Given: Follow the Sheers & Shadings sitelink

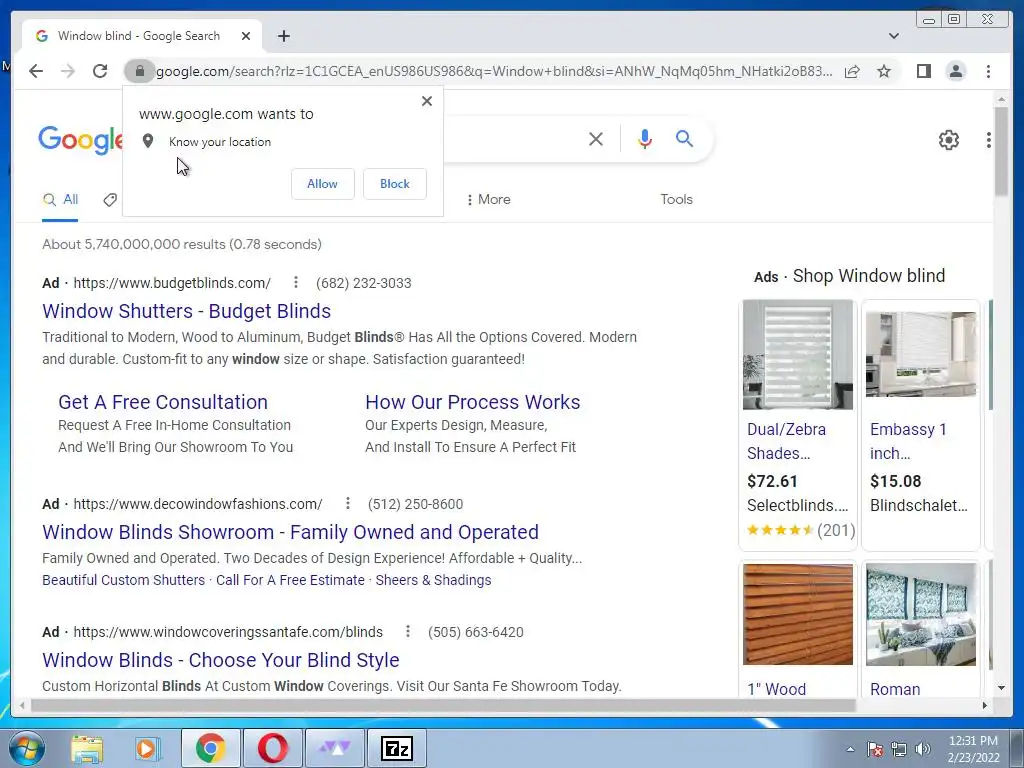Looking at the screenshot, I should click(x=433, y=580).
